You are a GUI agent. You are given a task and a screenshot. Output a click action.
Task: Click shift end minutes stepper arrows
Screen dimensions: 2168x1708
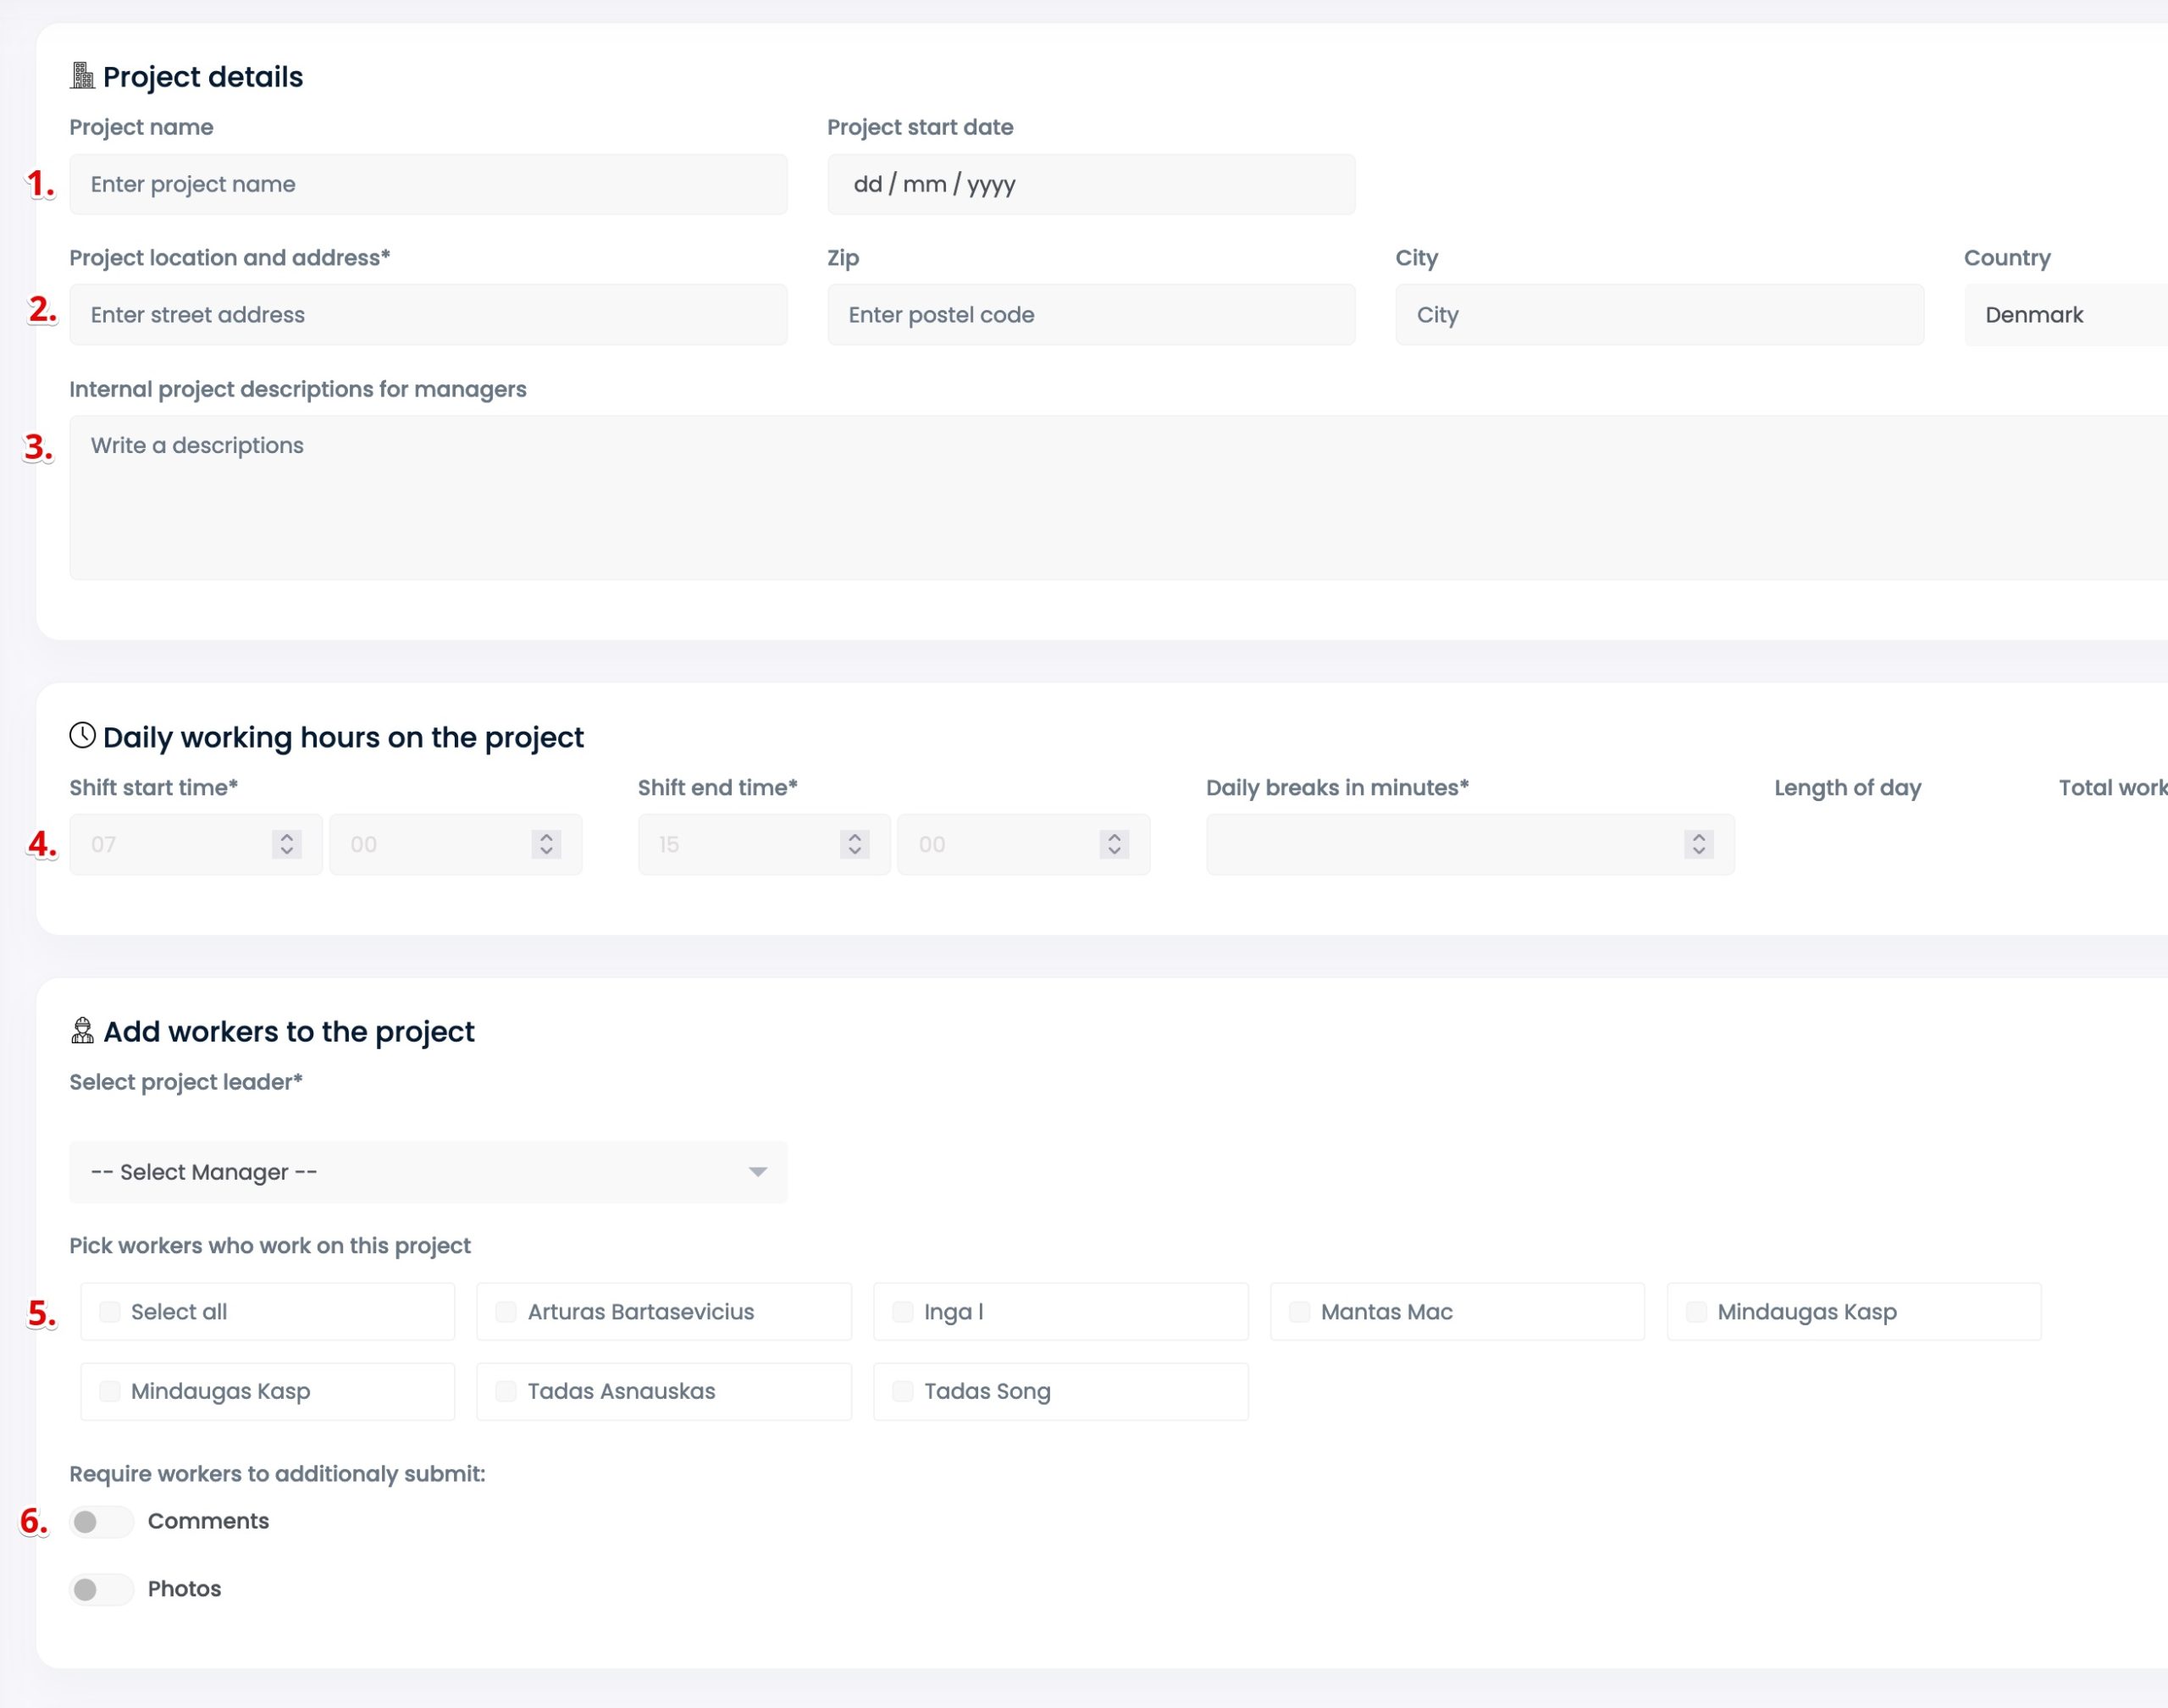click(1114, 844)
